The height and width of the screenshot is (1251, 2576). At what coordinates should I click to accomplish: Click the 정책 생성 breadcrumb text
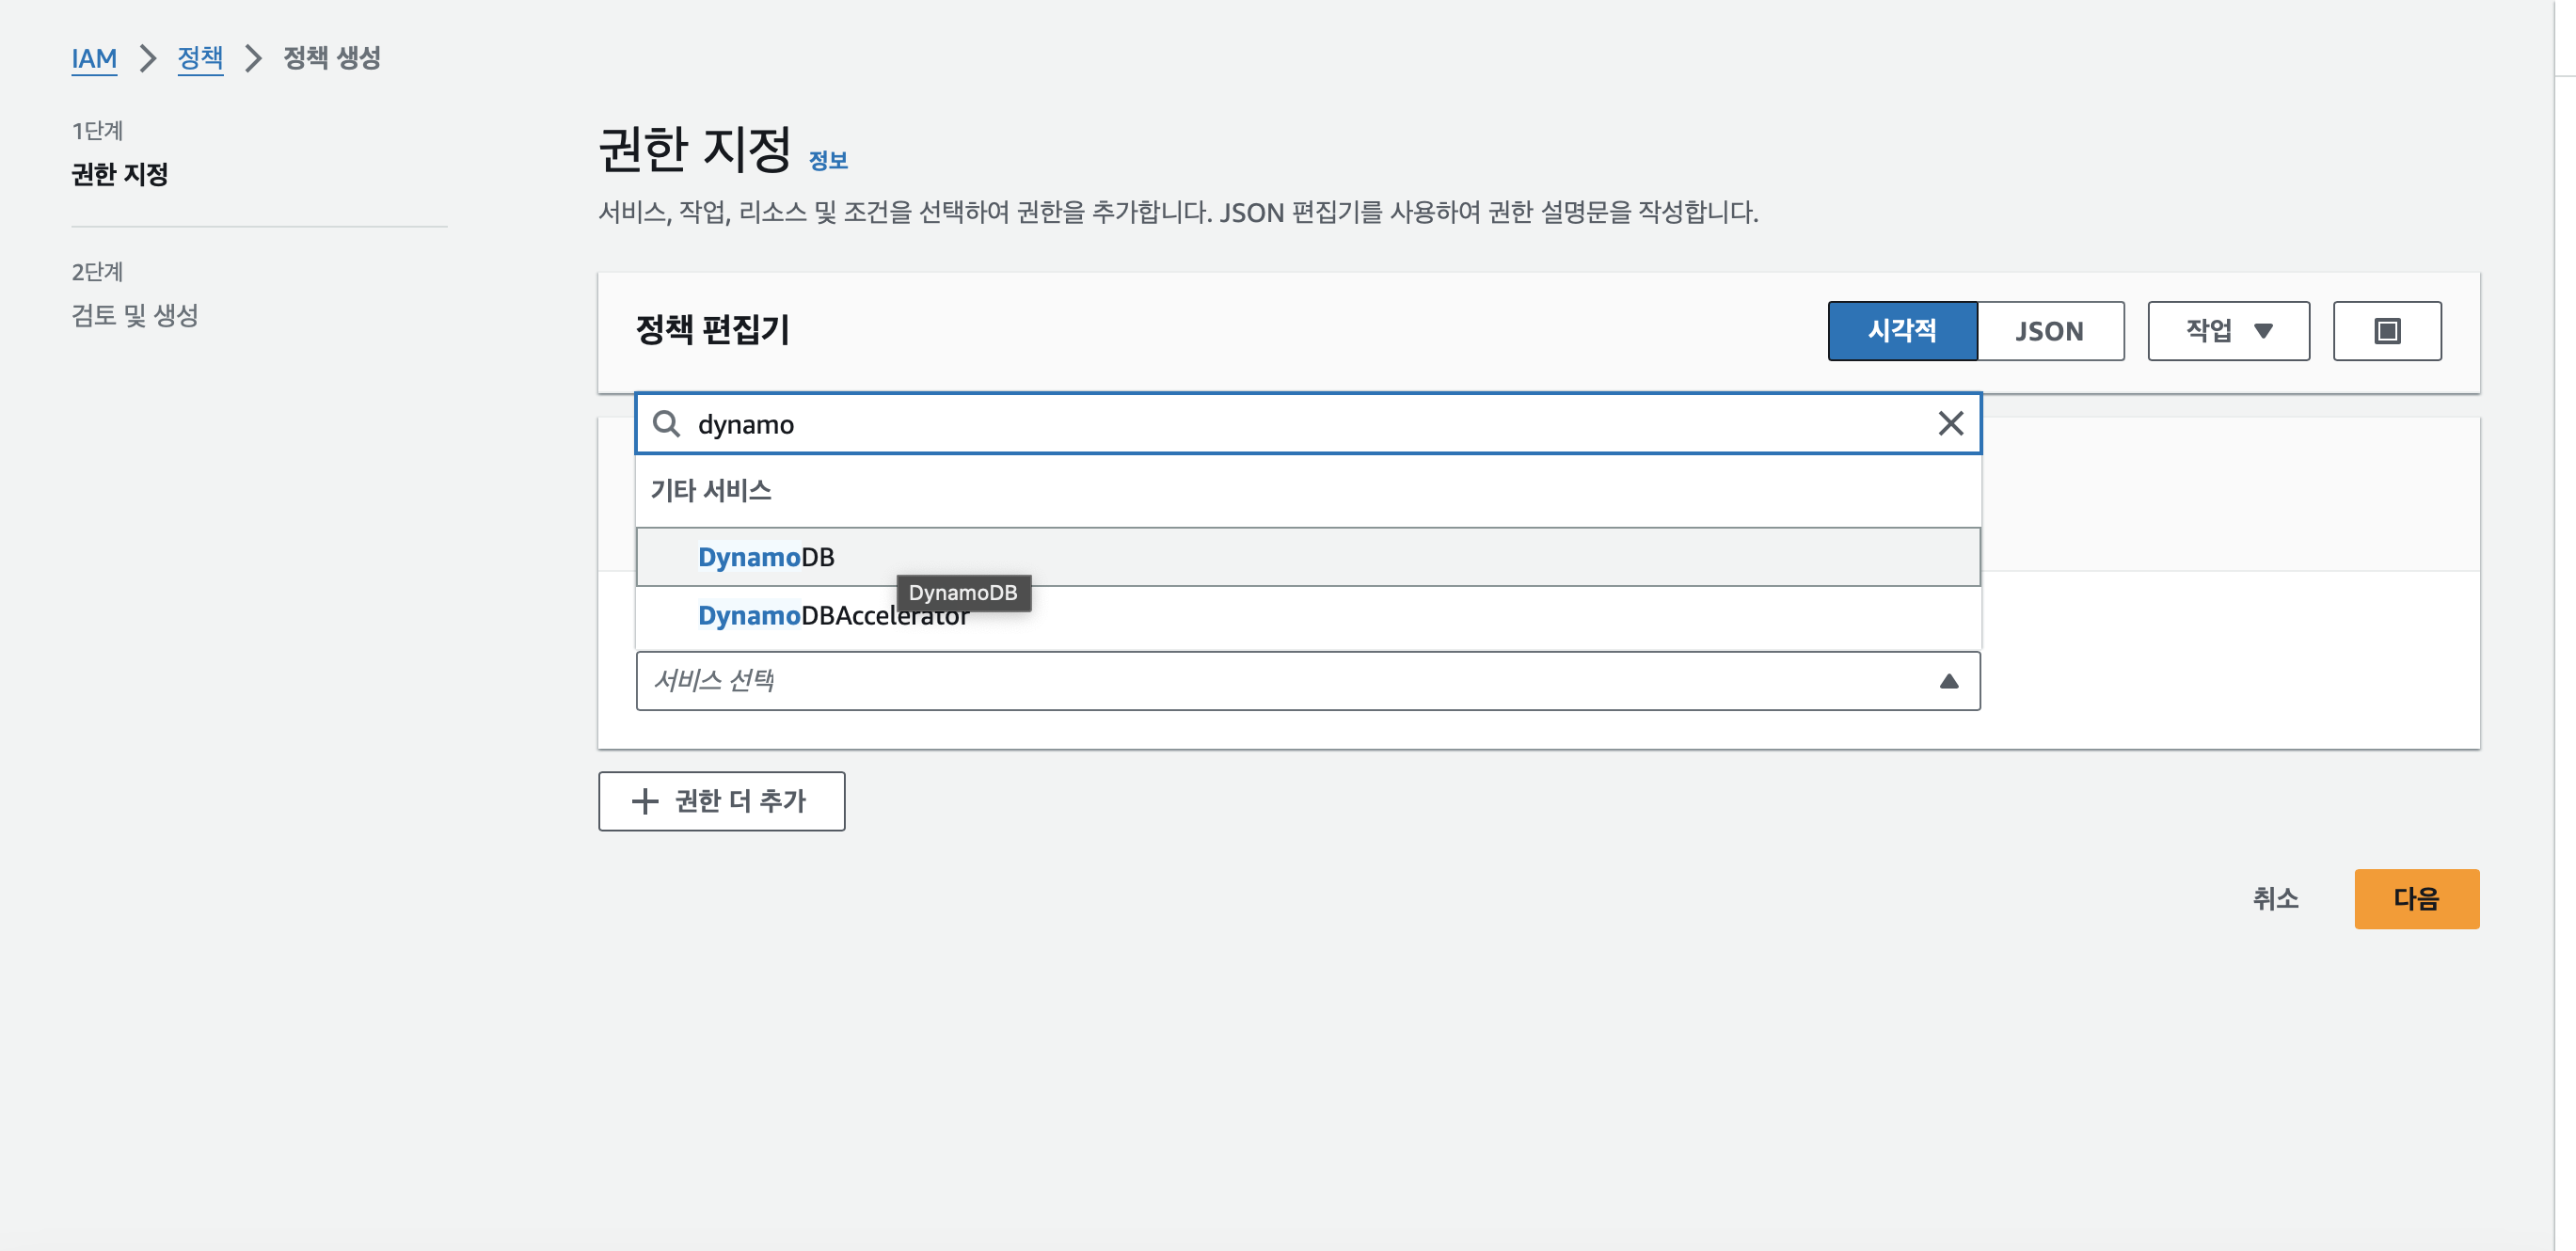332,58
